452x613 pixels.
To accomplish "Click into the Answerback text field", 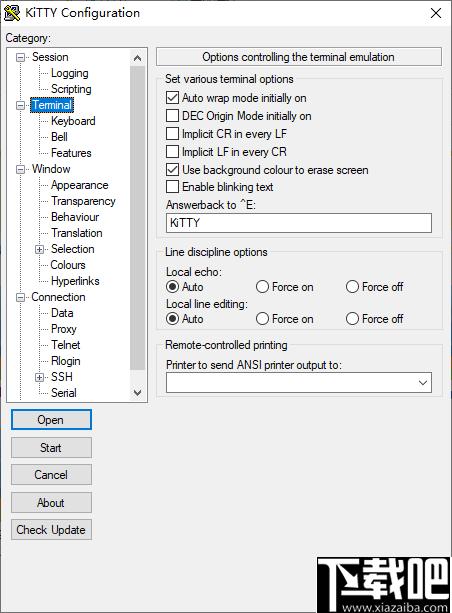I will pos(299,223).
